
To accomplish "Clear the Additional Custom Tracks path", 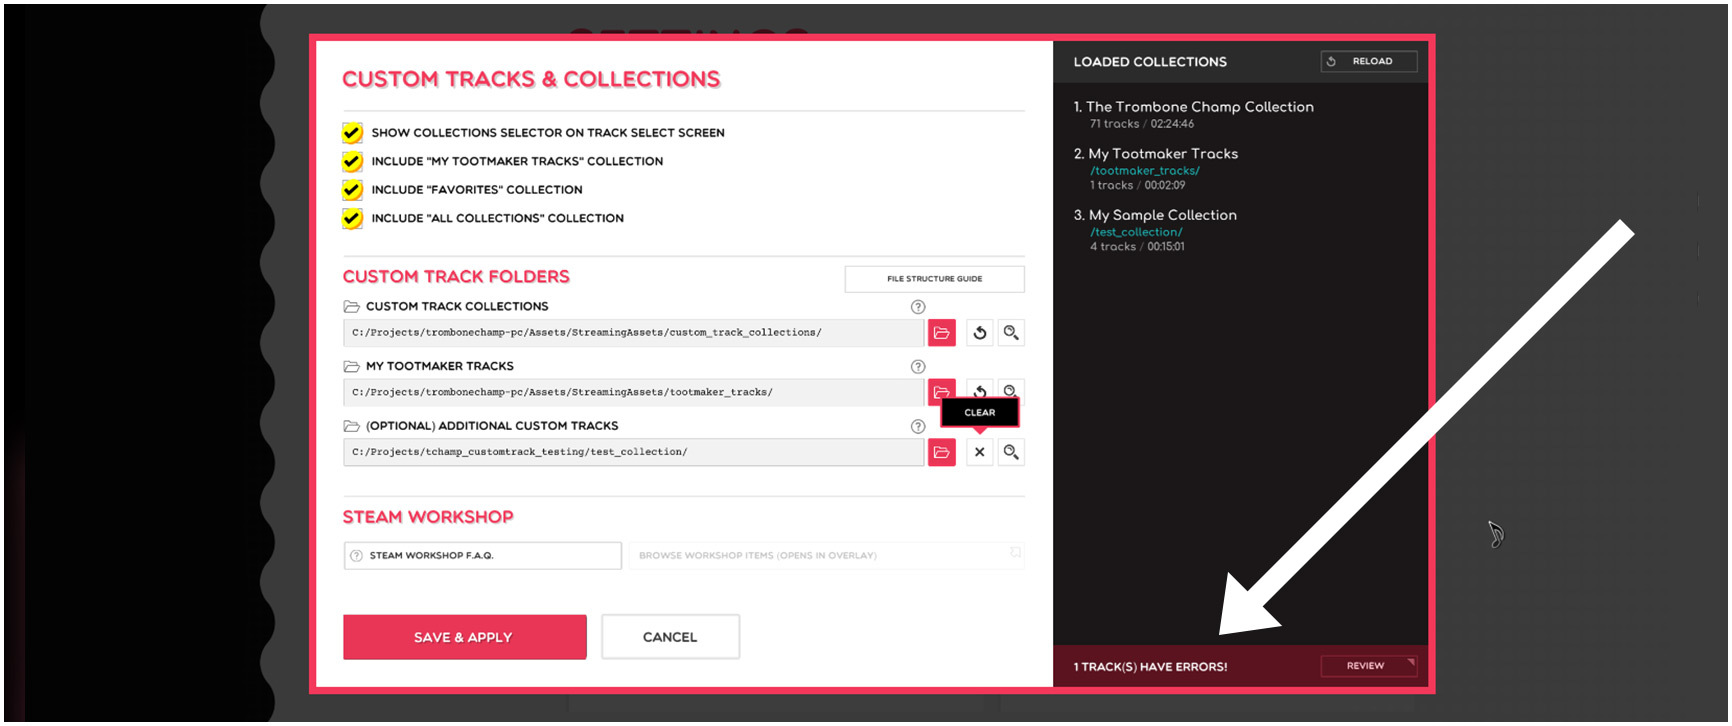I will click(980, 453).
